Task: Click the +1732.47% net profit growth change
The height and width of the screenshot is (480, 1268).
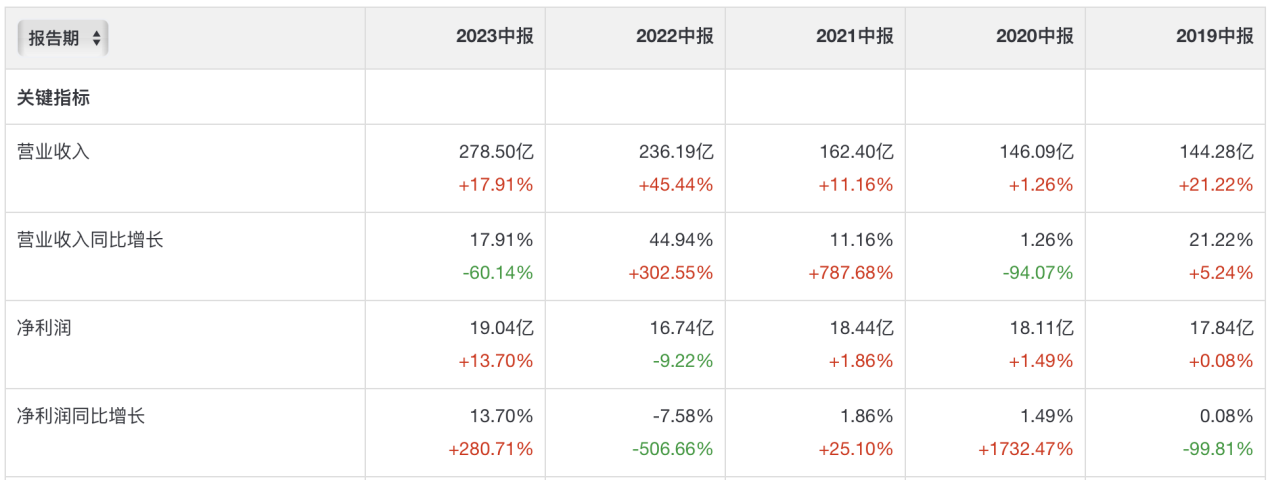Action: pyautogui.click(x=1025, y=449)
